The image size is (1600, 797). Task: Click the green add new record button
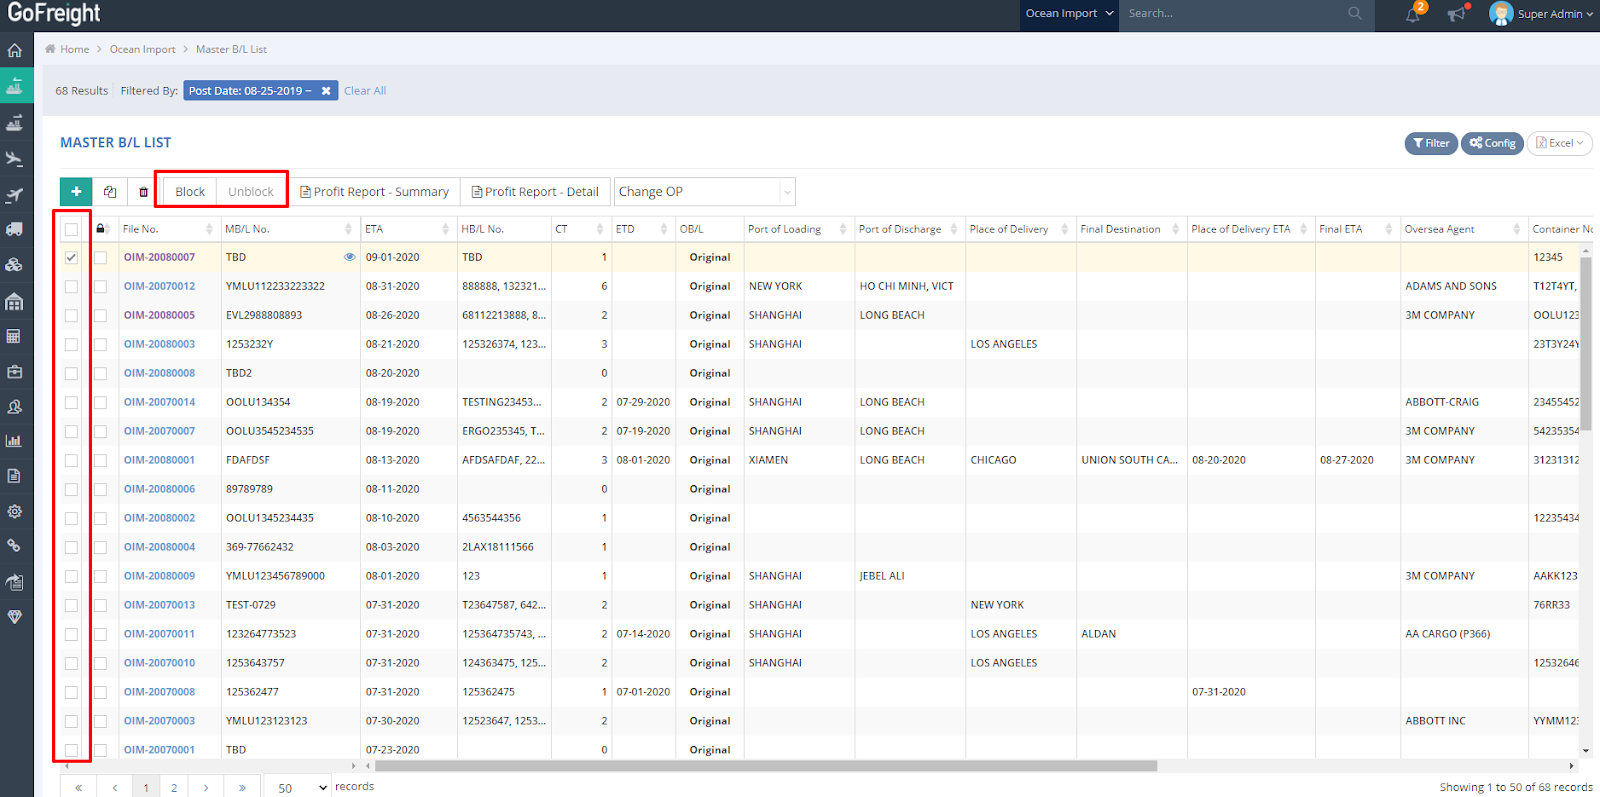pos(76,191)
